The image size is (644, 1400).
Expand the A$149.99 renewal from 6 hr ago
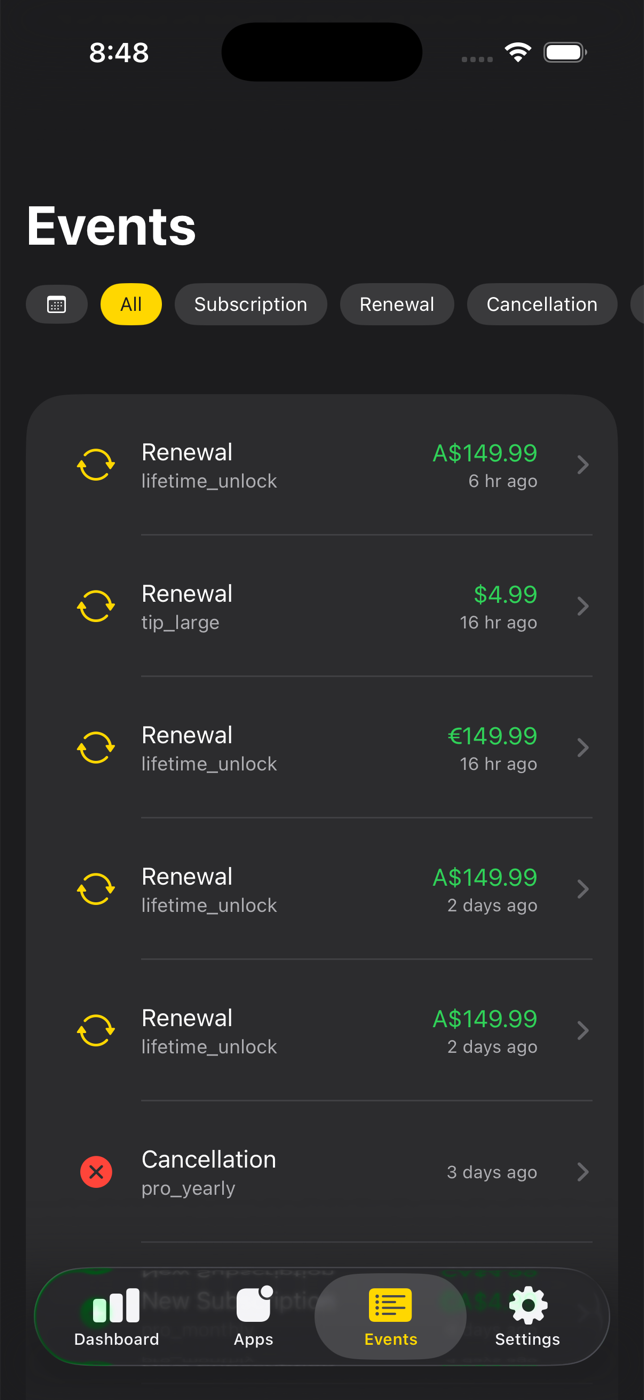(x=583, y=464)
